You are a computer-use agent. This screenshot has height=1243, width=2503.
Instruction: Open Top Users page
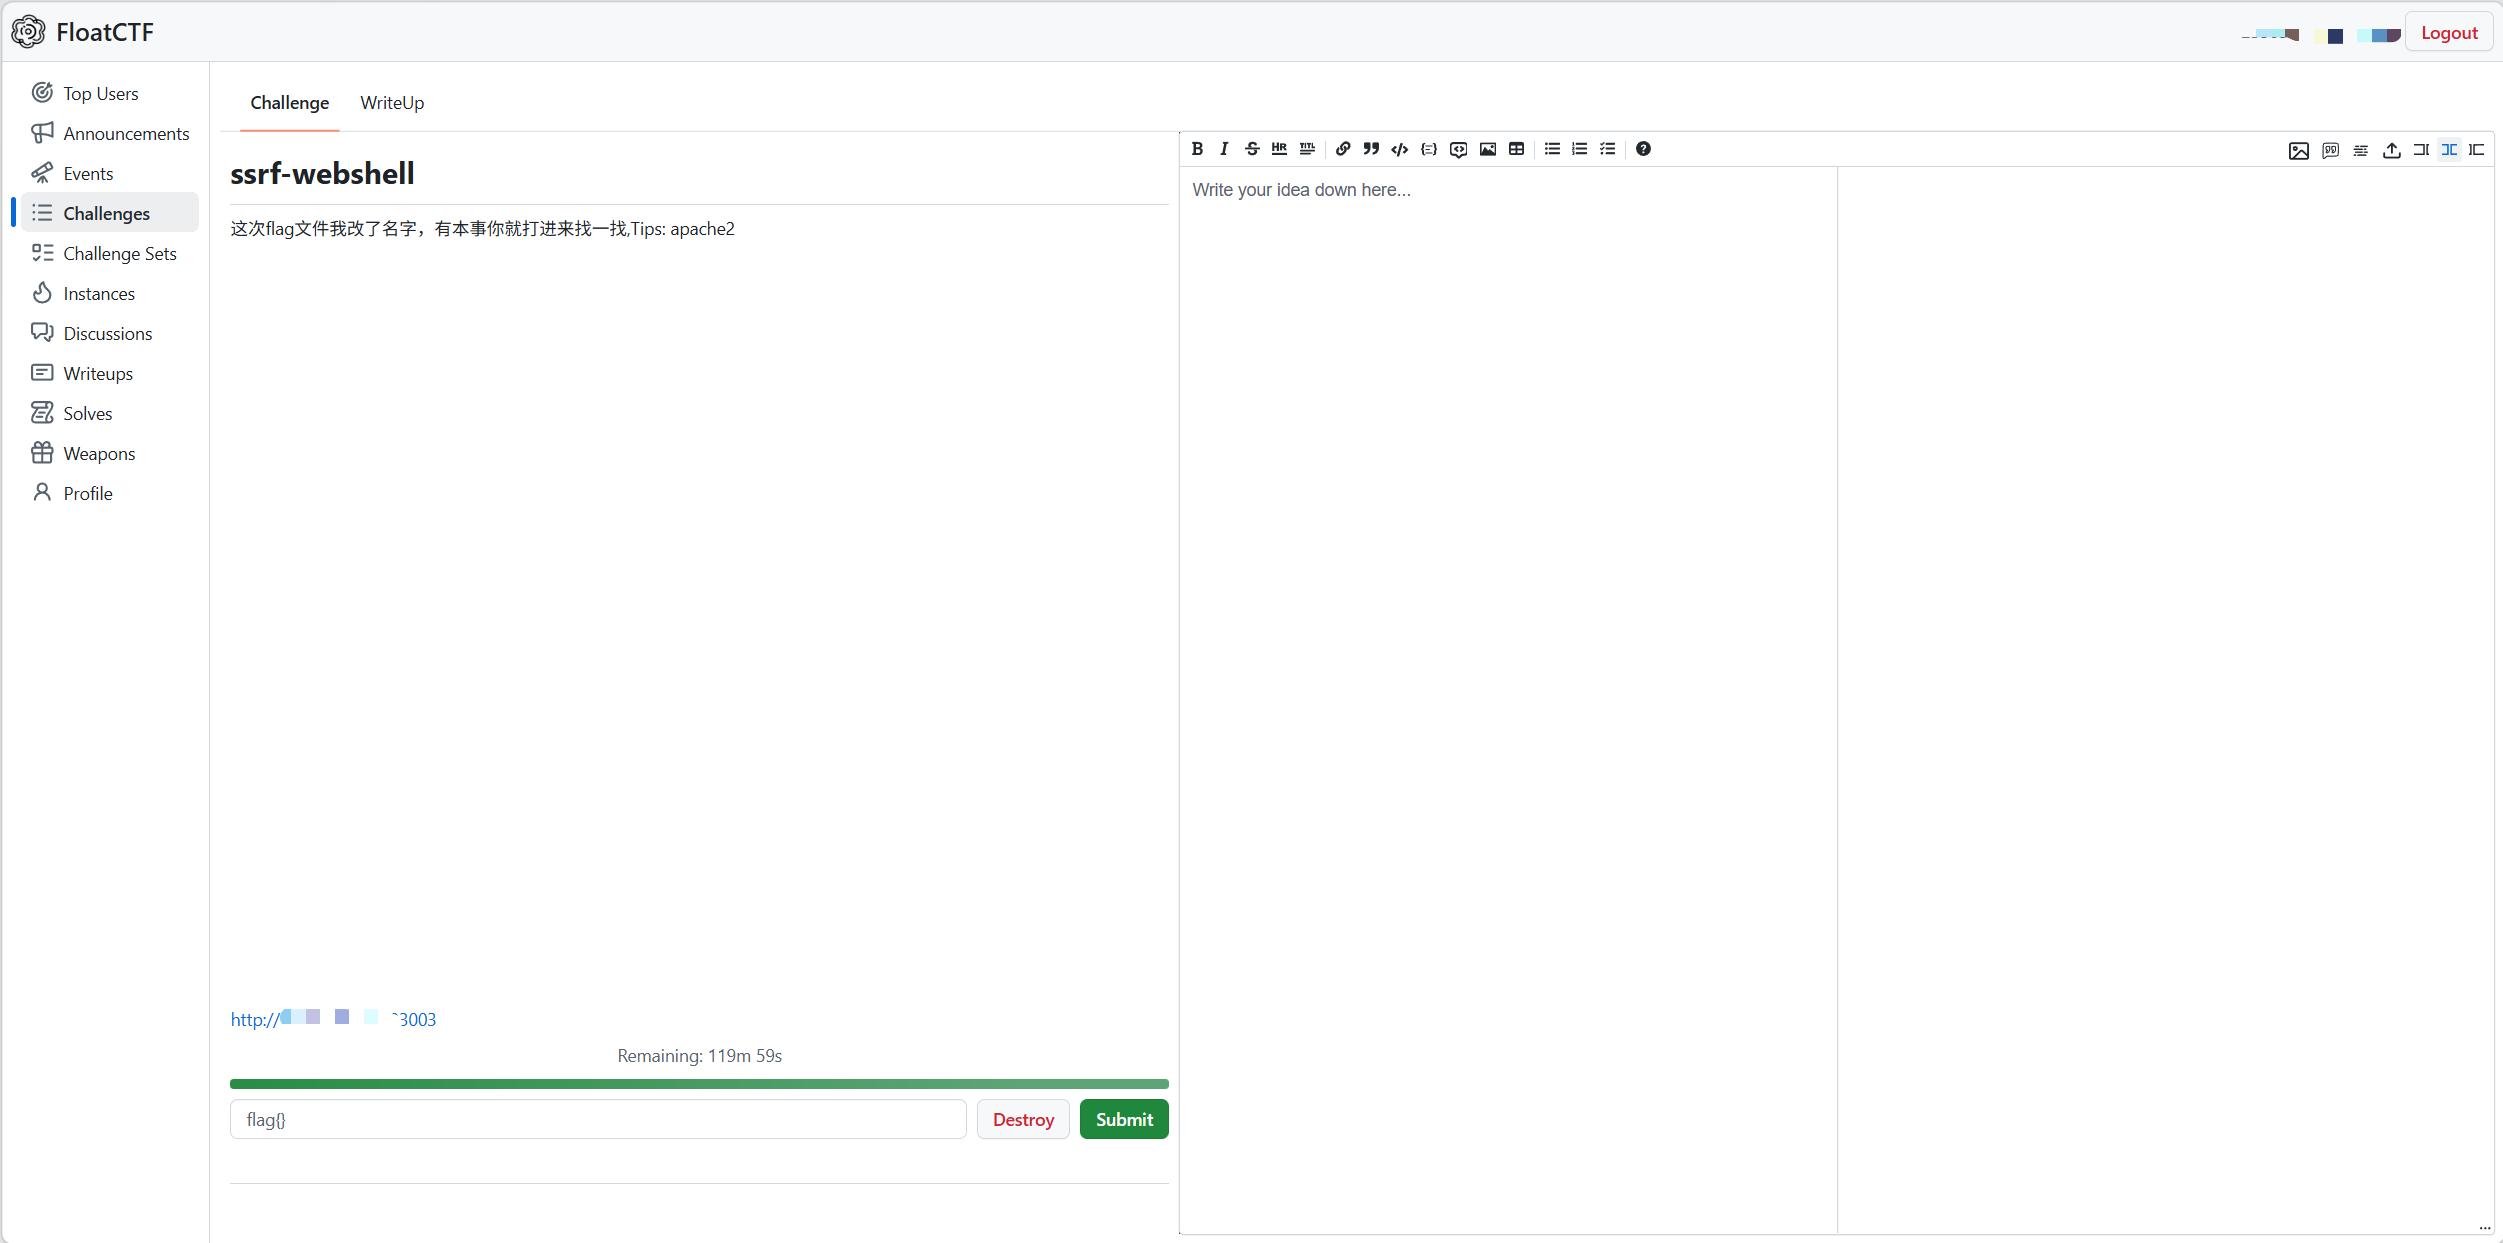109,93
